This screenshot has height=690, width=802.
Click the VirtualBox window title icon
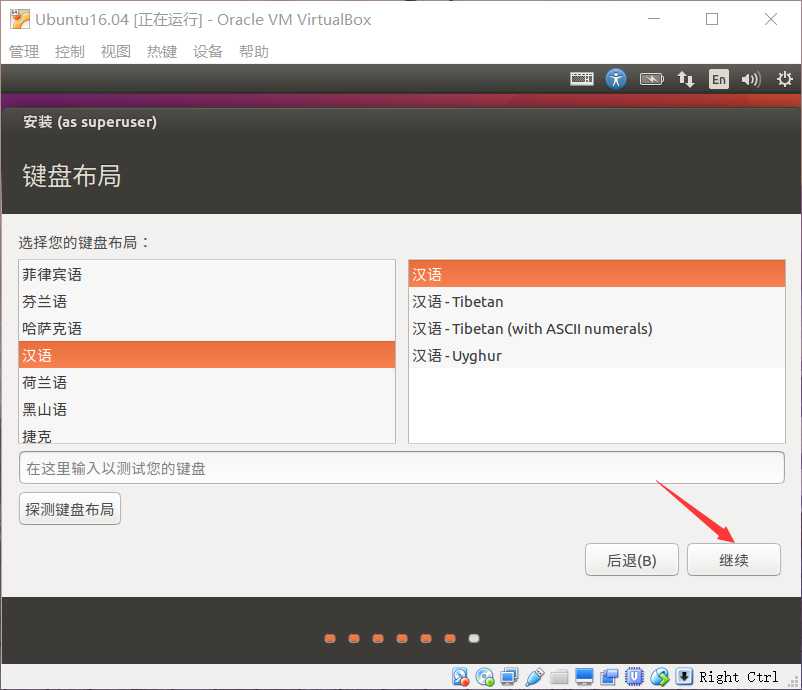tap(20, 19)
